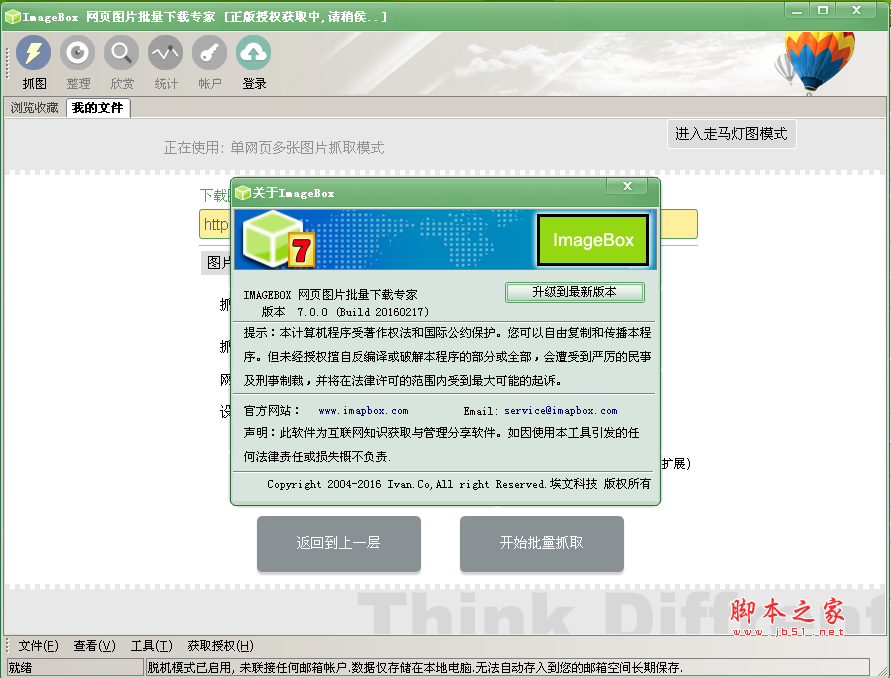The image size is (891, 678).
Task: Click the service@imapbox.com email link
Action: [561, 410]
